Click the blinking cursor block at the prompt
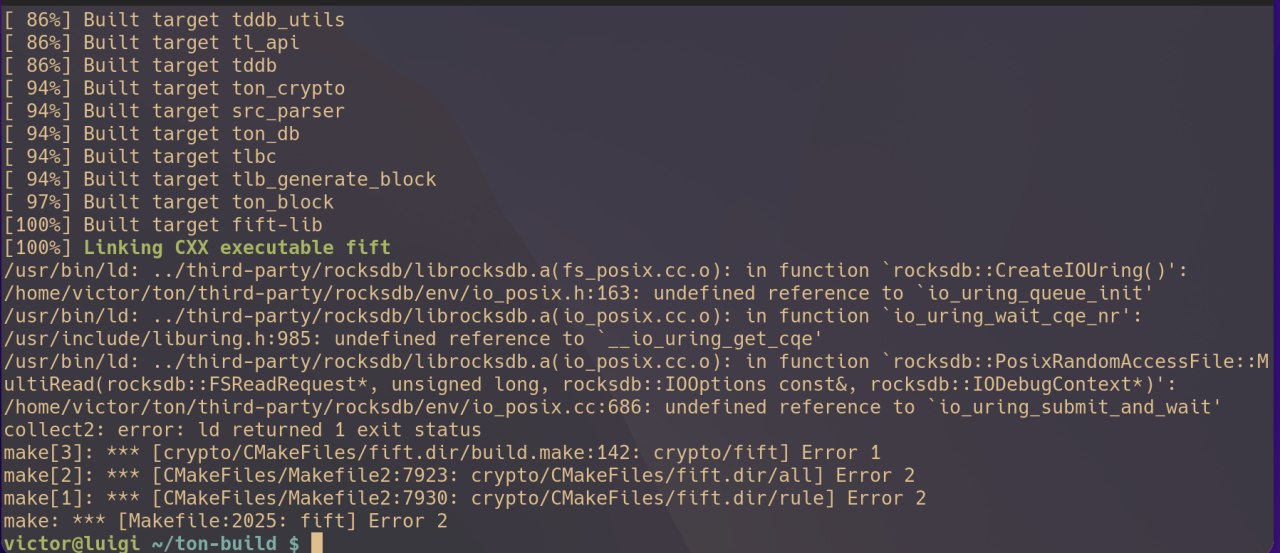This screenshot has height=553, width=1280. 317,543
